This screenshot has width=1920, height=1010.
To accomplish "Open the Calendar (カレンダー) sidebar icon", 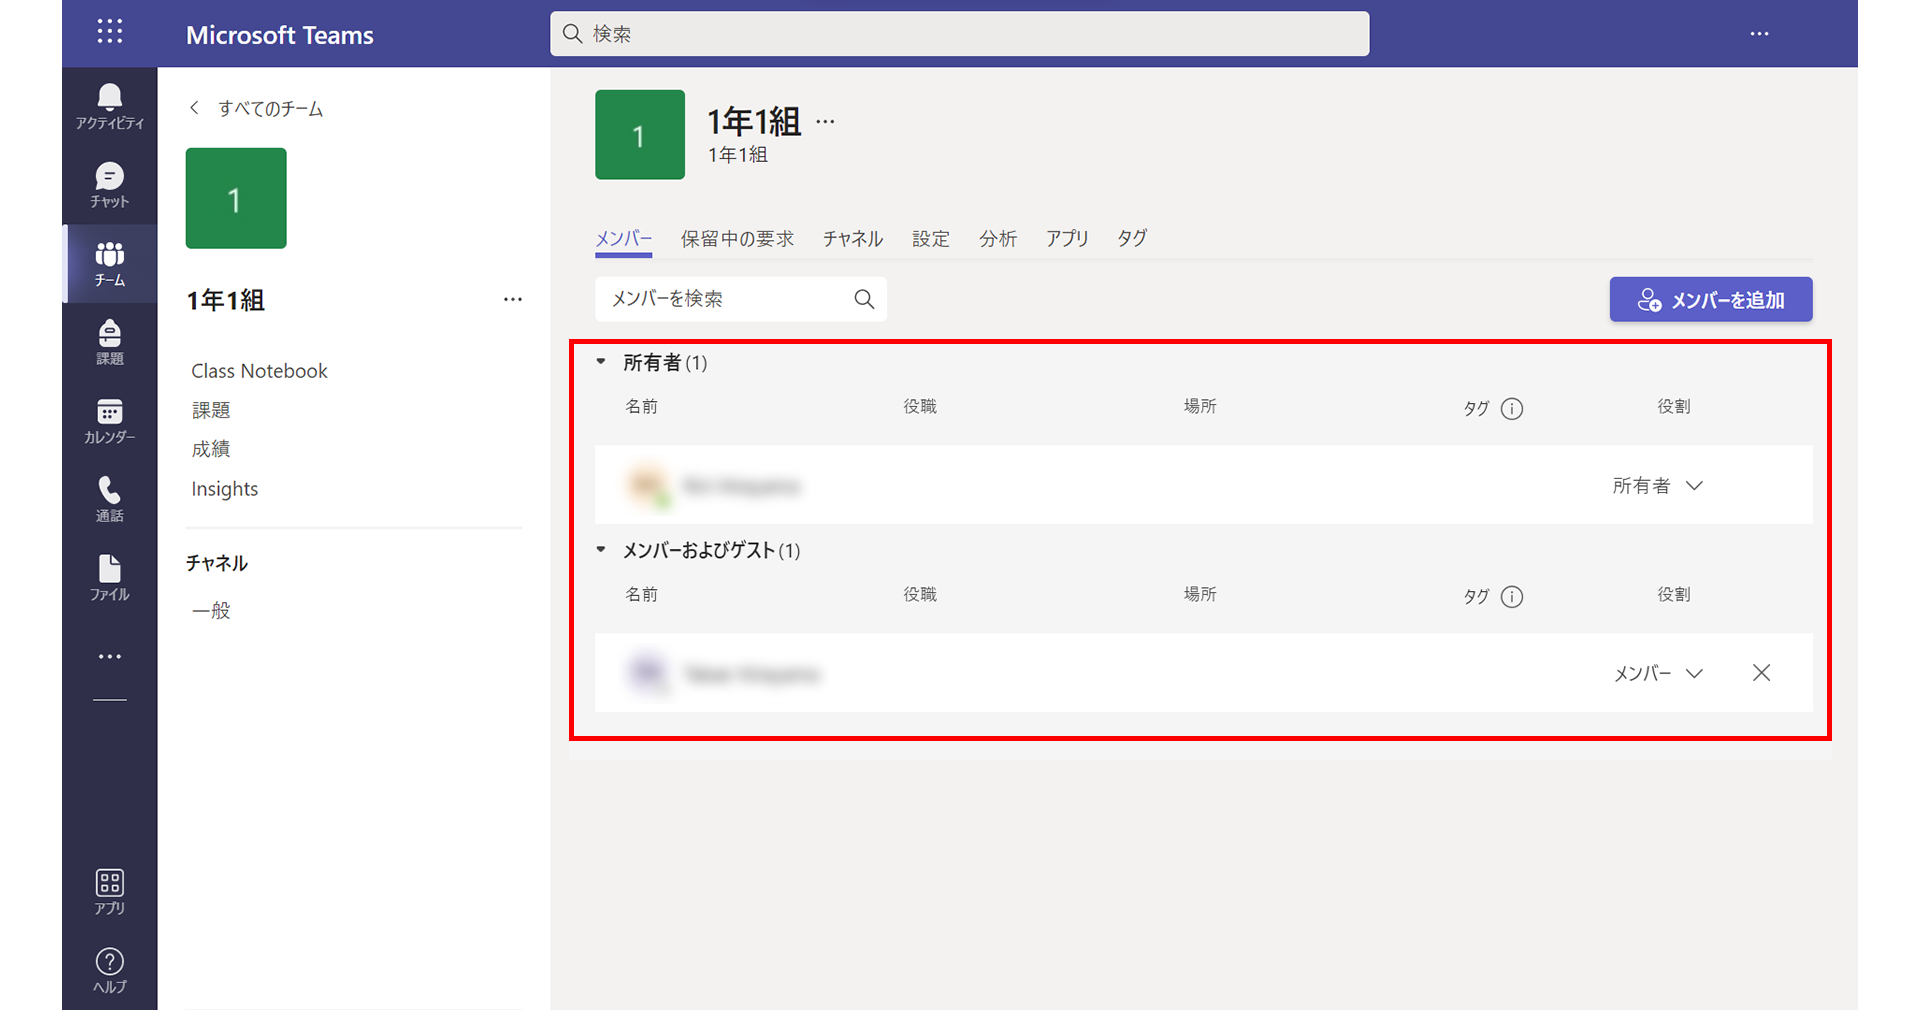I will 110,421.
